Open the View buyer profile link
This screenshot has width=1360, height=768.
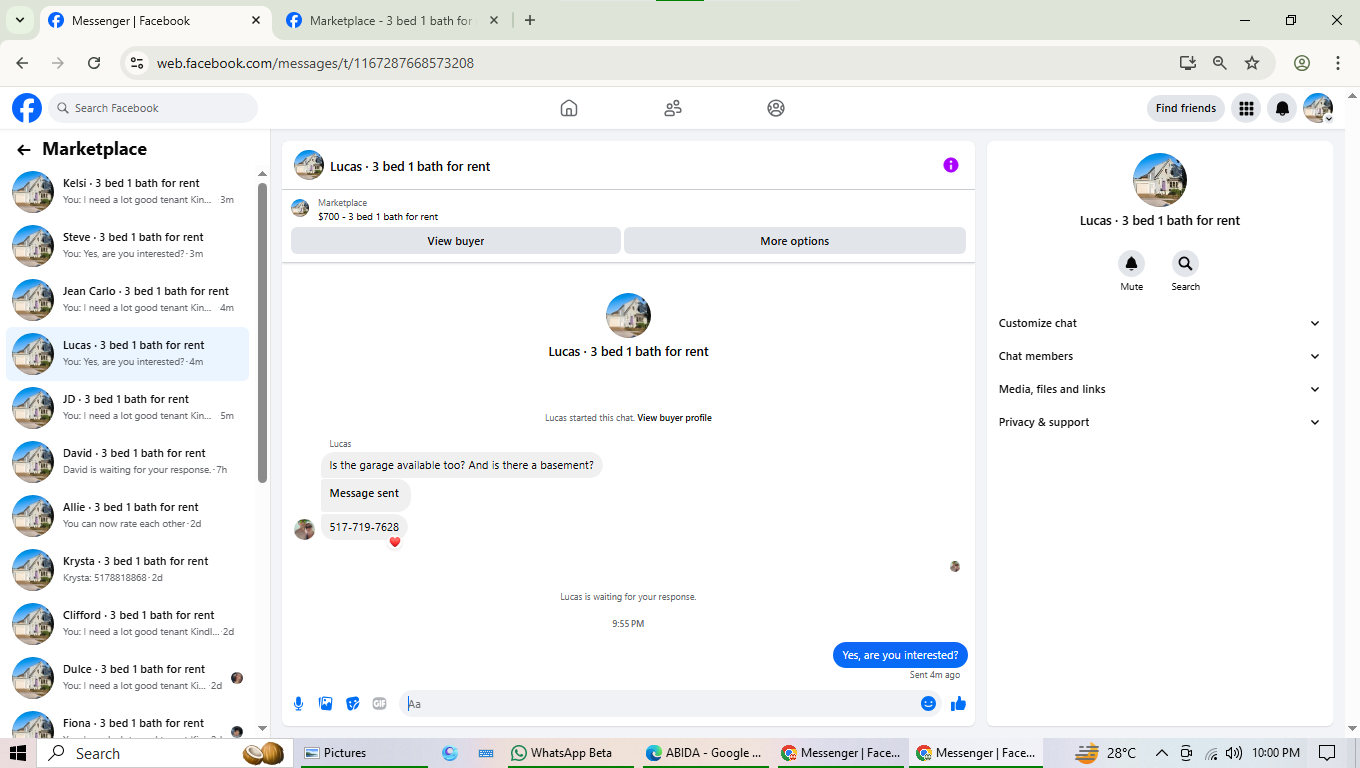pos(674,418)
